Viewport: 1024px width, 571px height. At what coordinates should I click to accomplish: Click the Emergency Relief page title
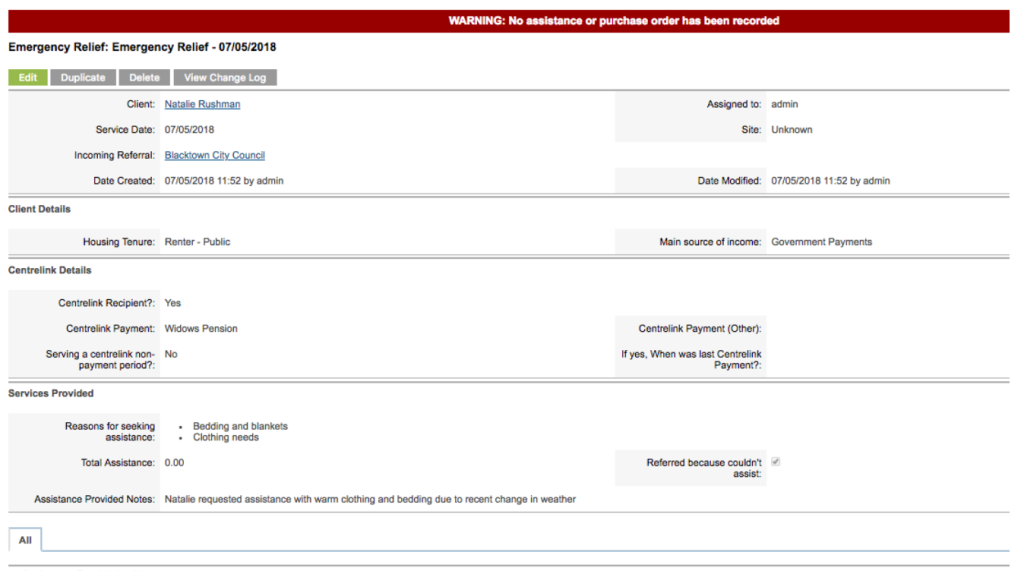(142, 47)
